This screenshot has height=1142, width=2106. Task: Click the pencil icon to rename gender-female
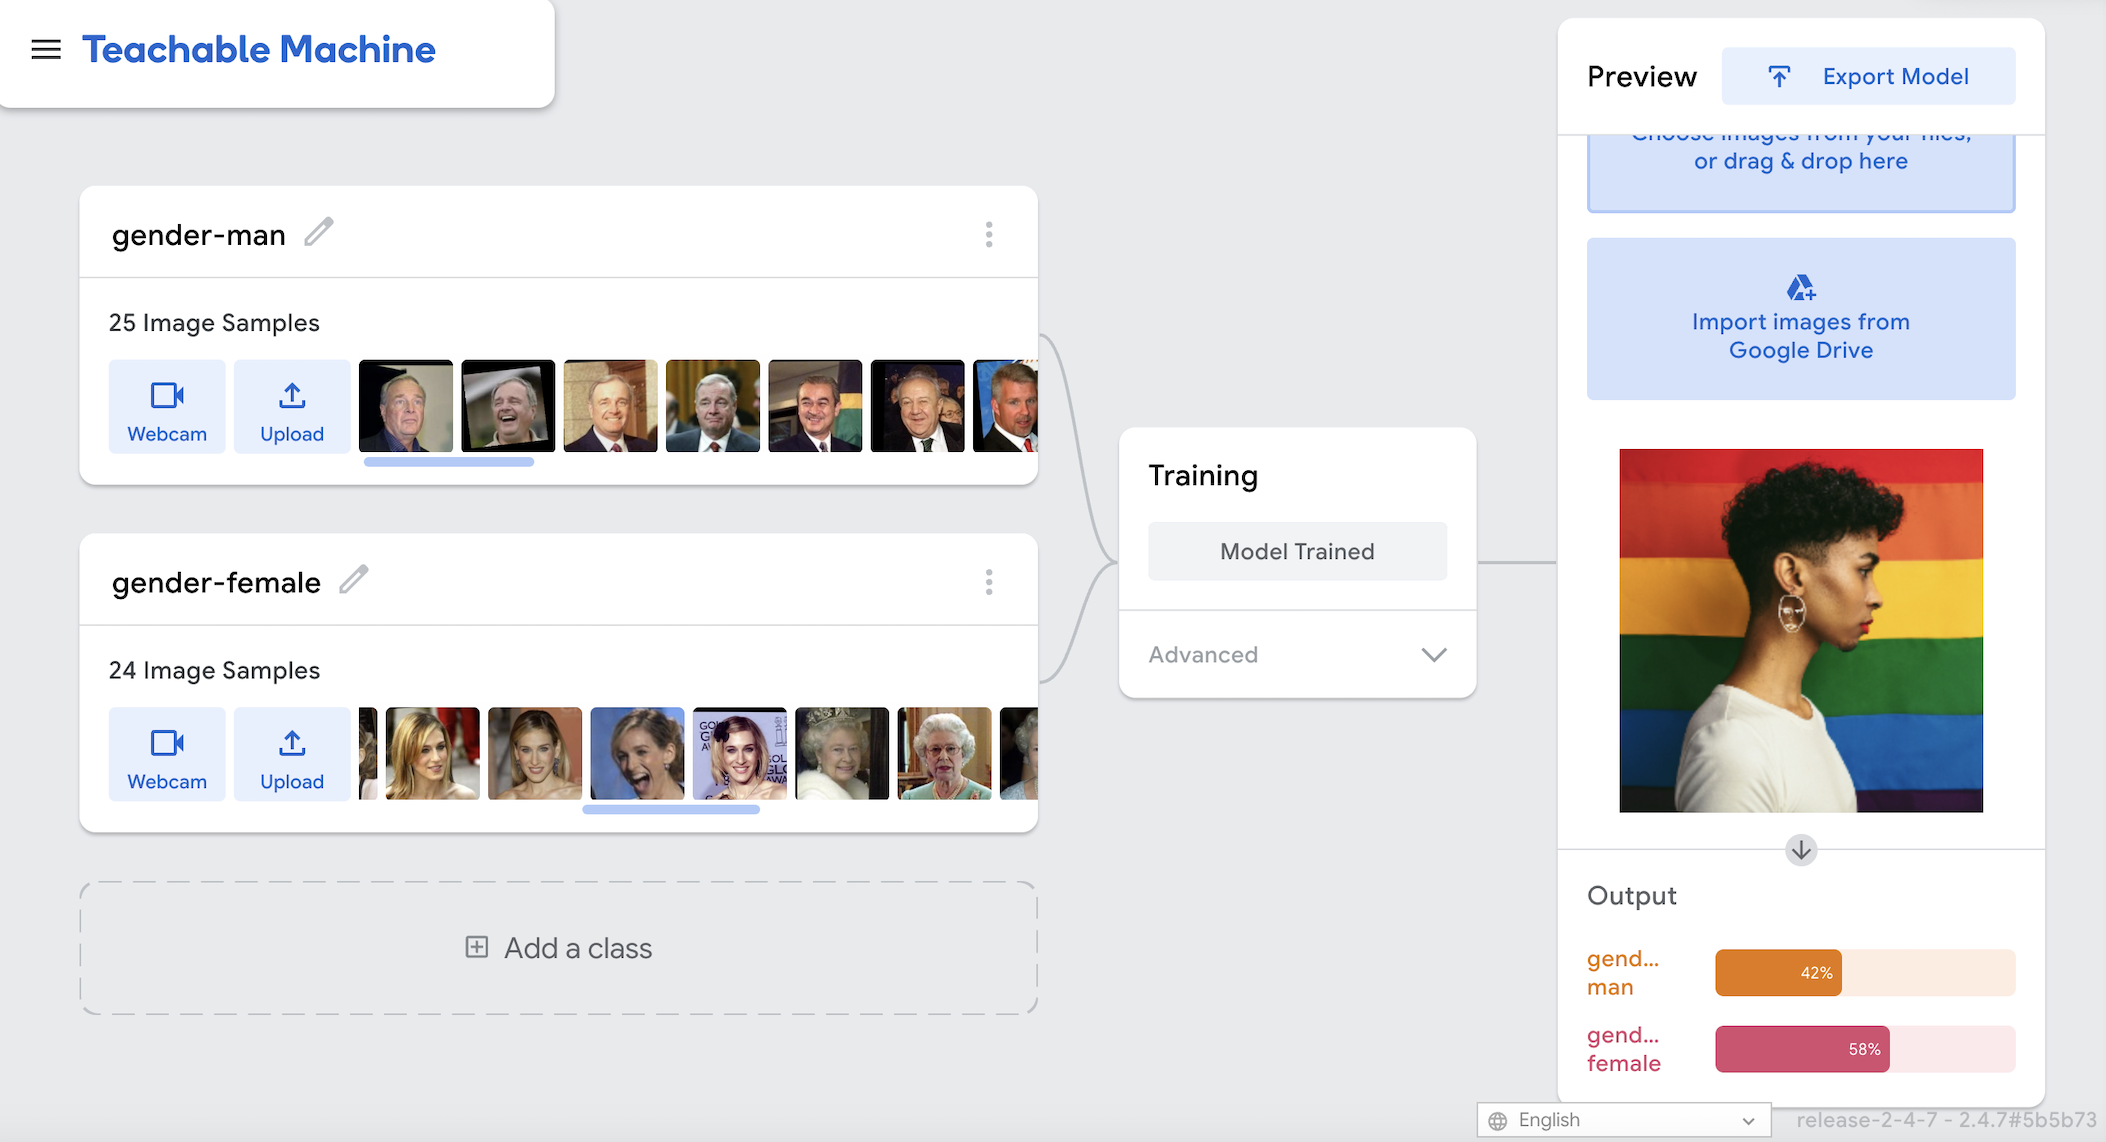(354, 580)
